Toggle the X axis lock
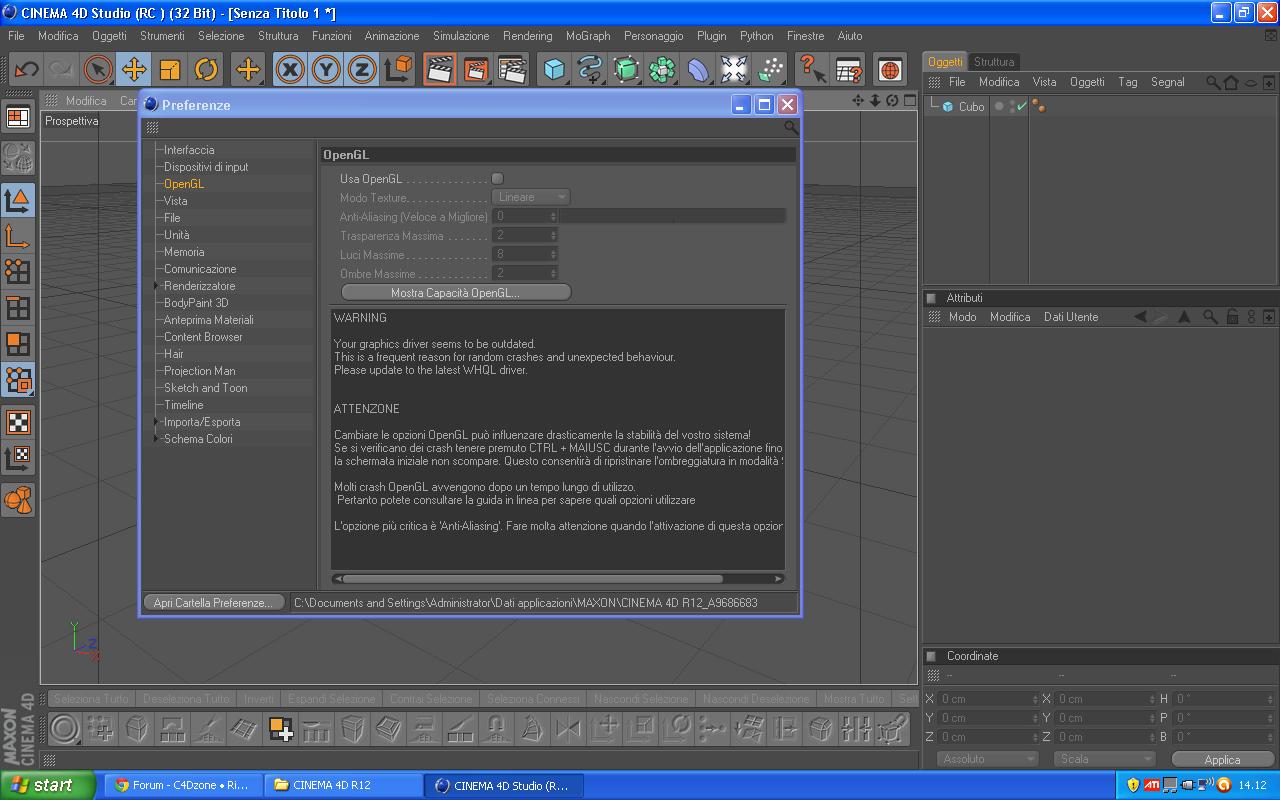Viewport: 1280px width, 800px height. (290, 69)
